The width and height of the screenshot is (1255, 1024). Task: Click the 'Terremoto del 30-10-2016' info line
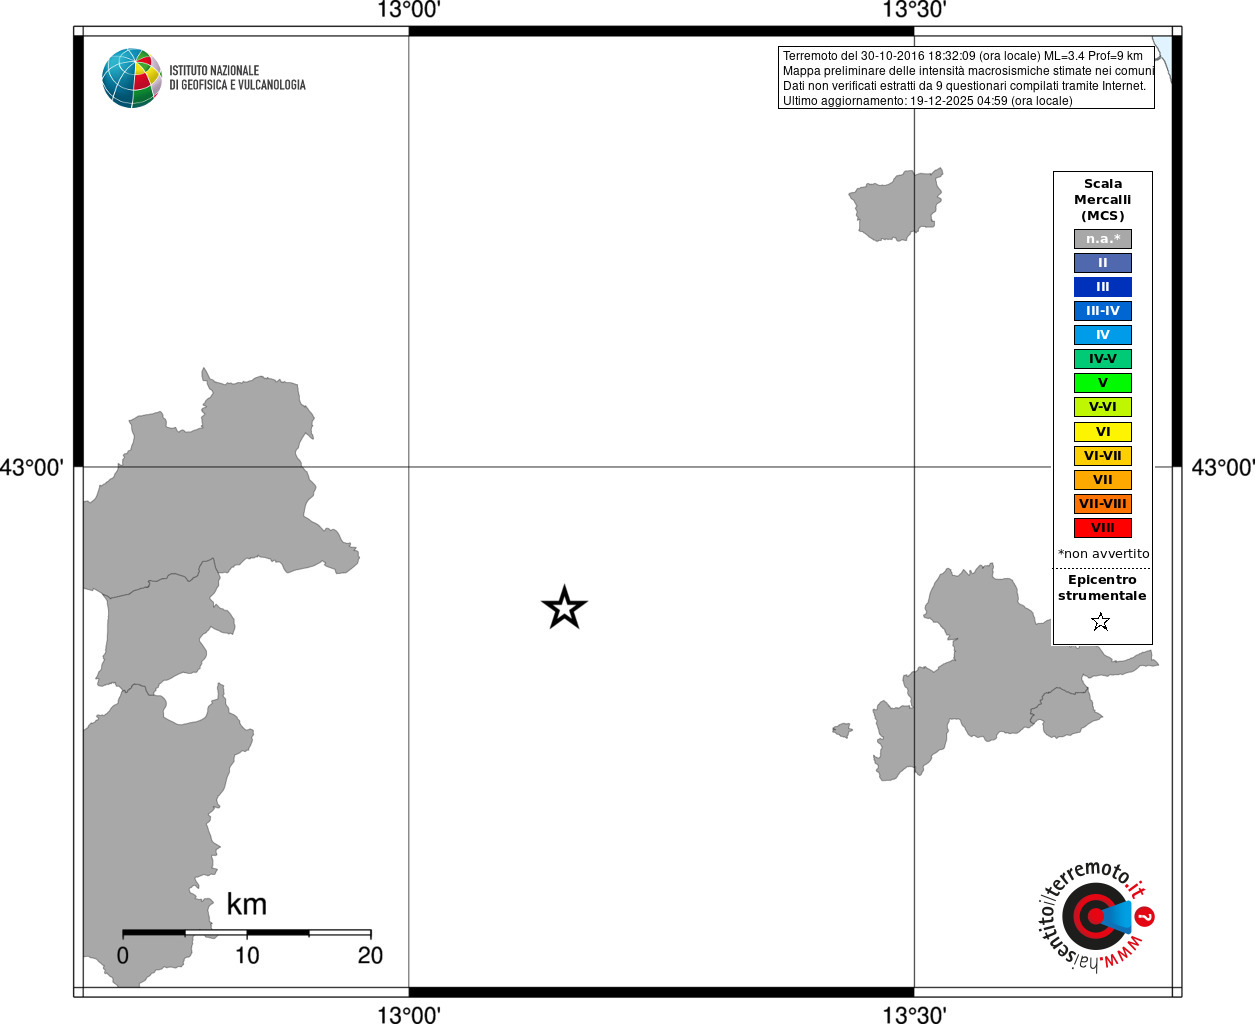click(x=963, y=56)
